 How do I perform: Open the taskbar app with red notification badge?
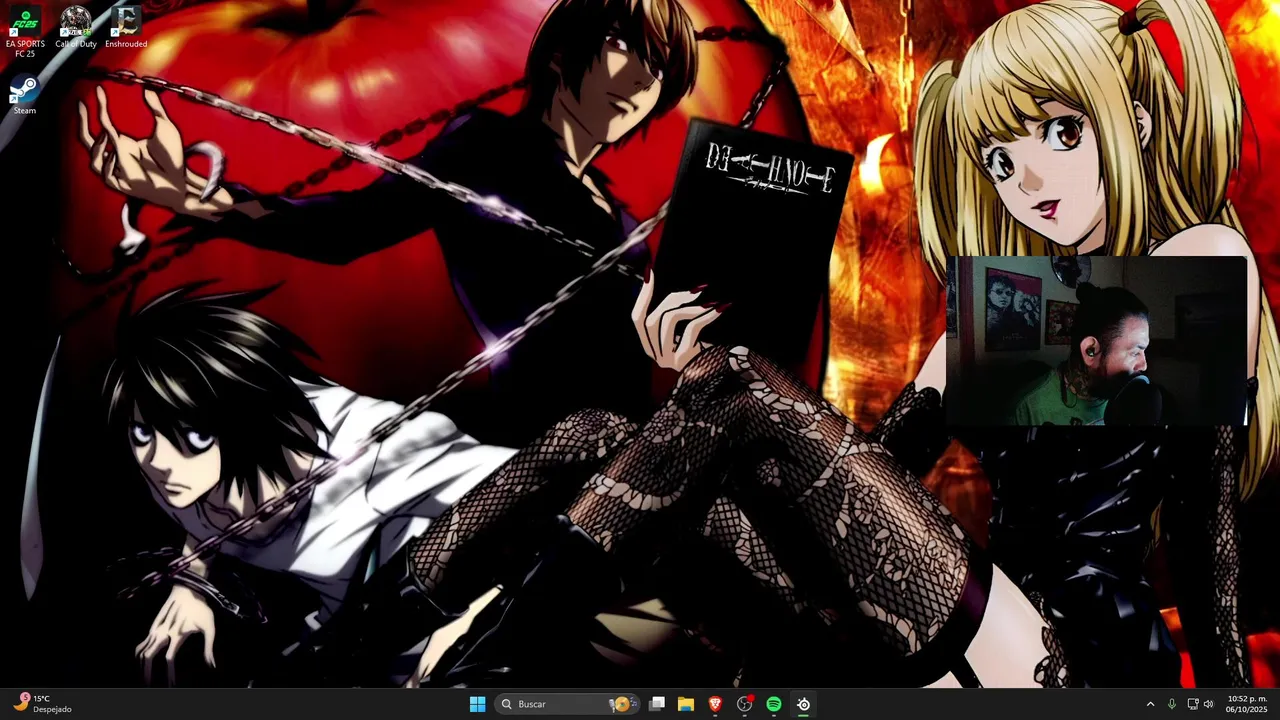[744, 704]
